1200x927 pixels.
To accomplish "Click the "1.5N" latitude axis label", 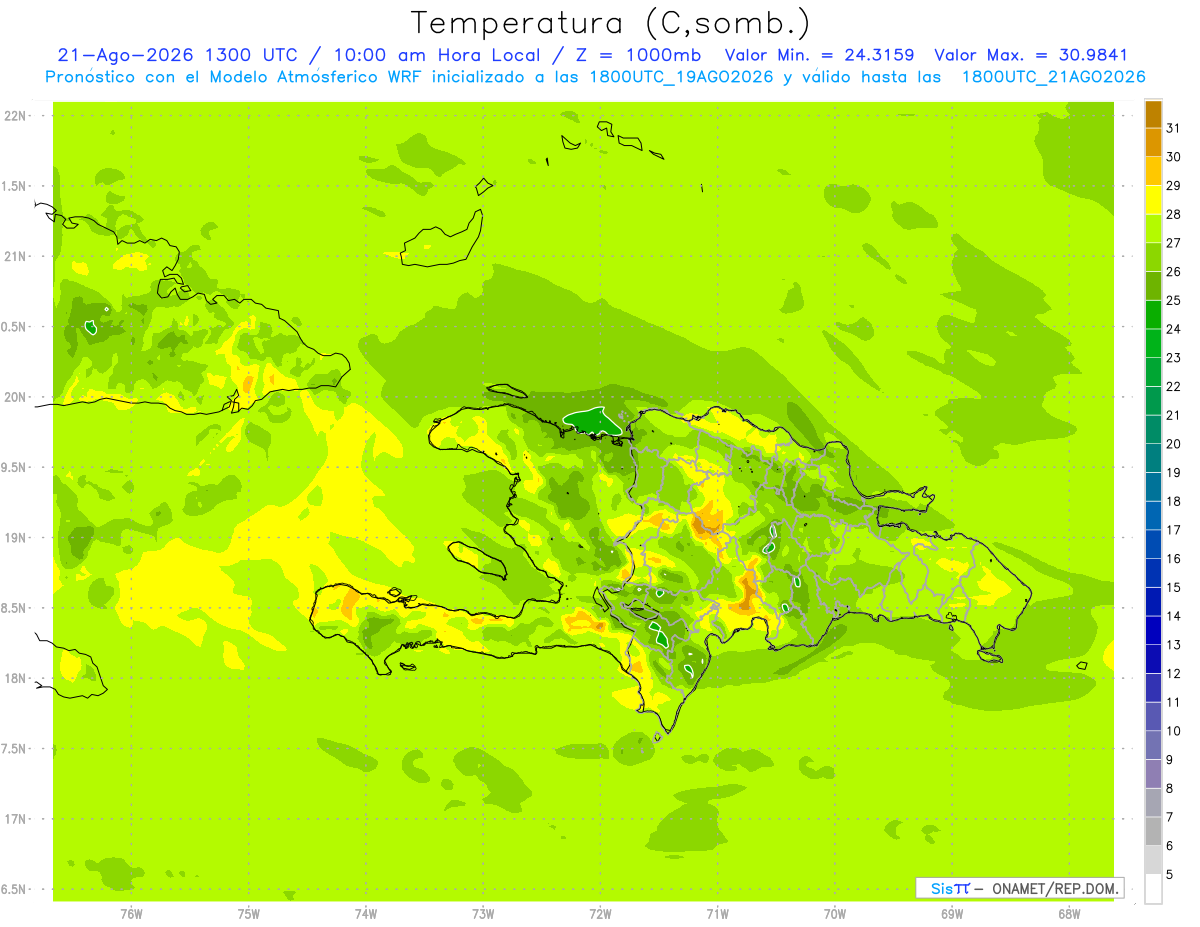I will coord(16,186).
